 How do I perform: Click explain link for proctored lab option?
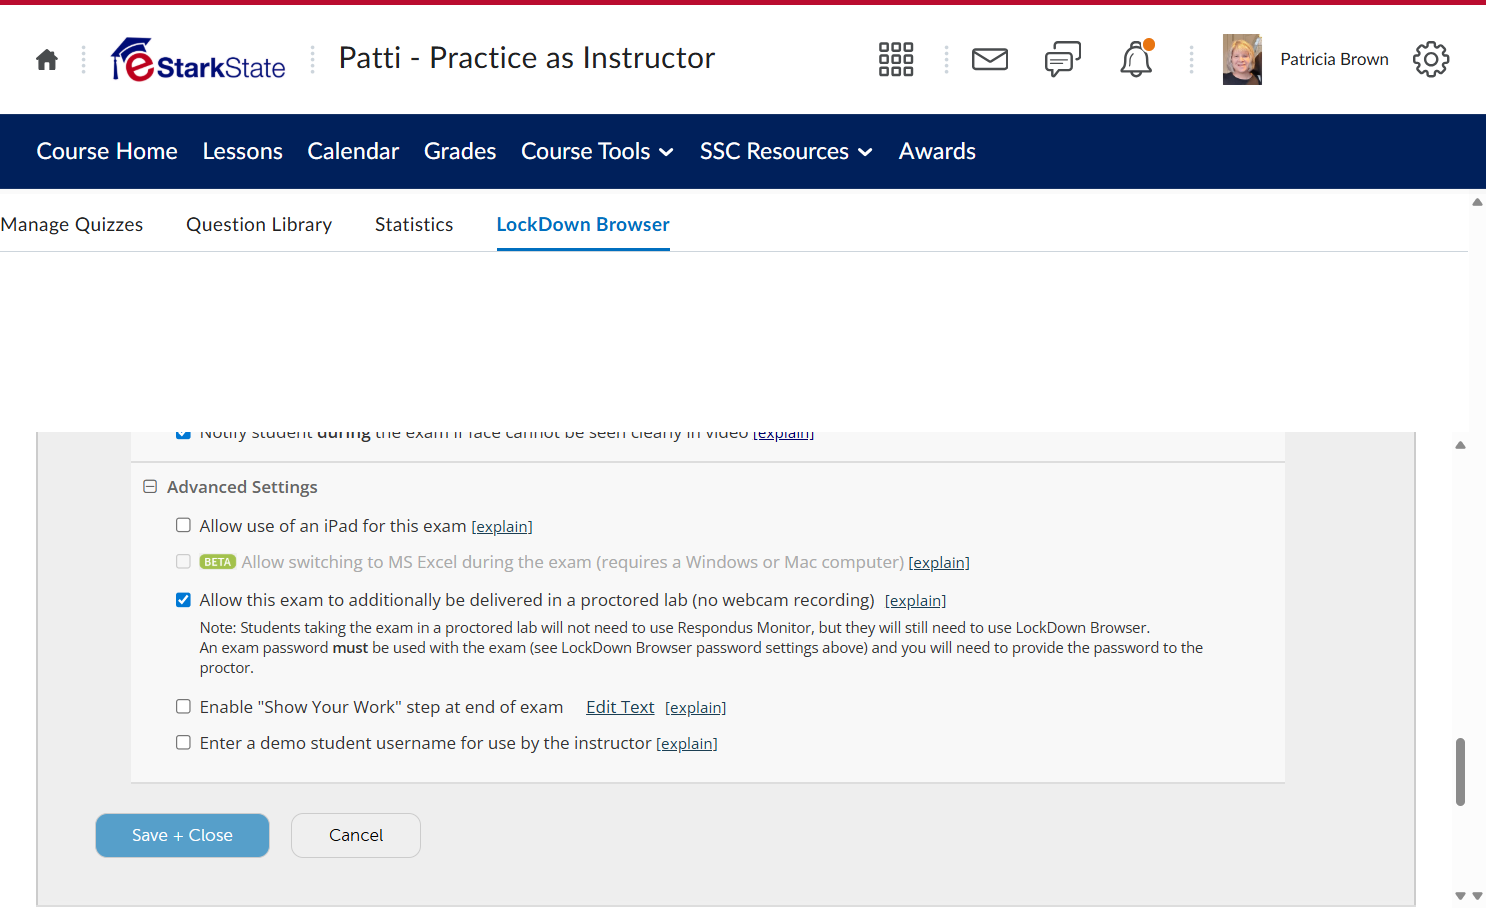pyautogui.click(x=915, y=601)
